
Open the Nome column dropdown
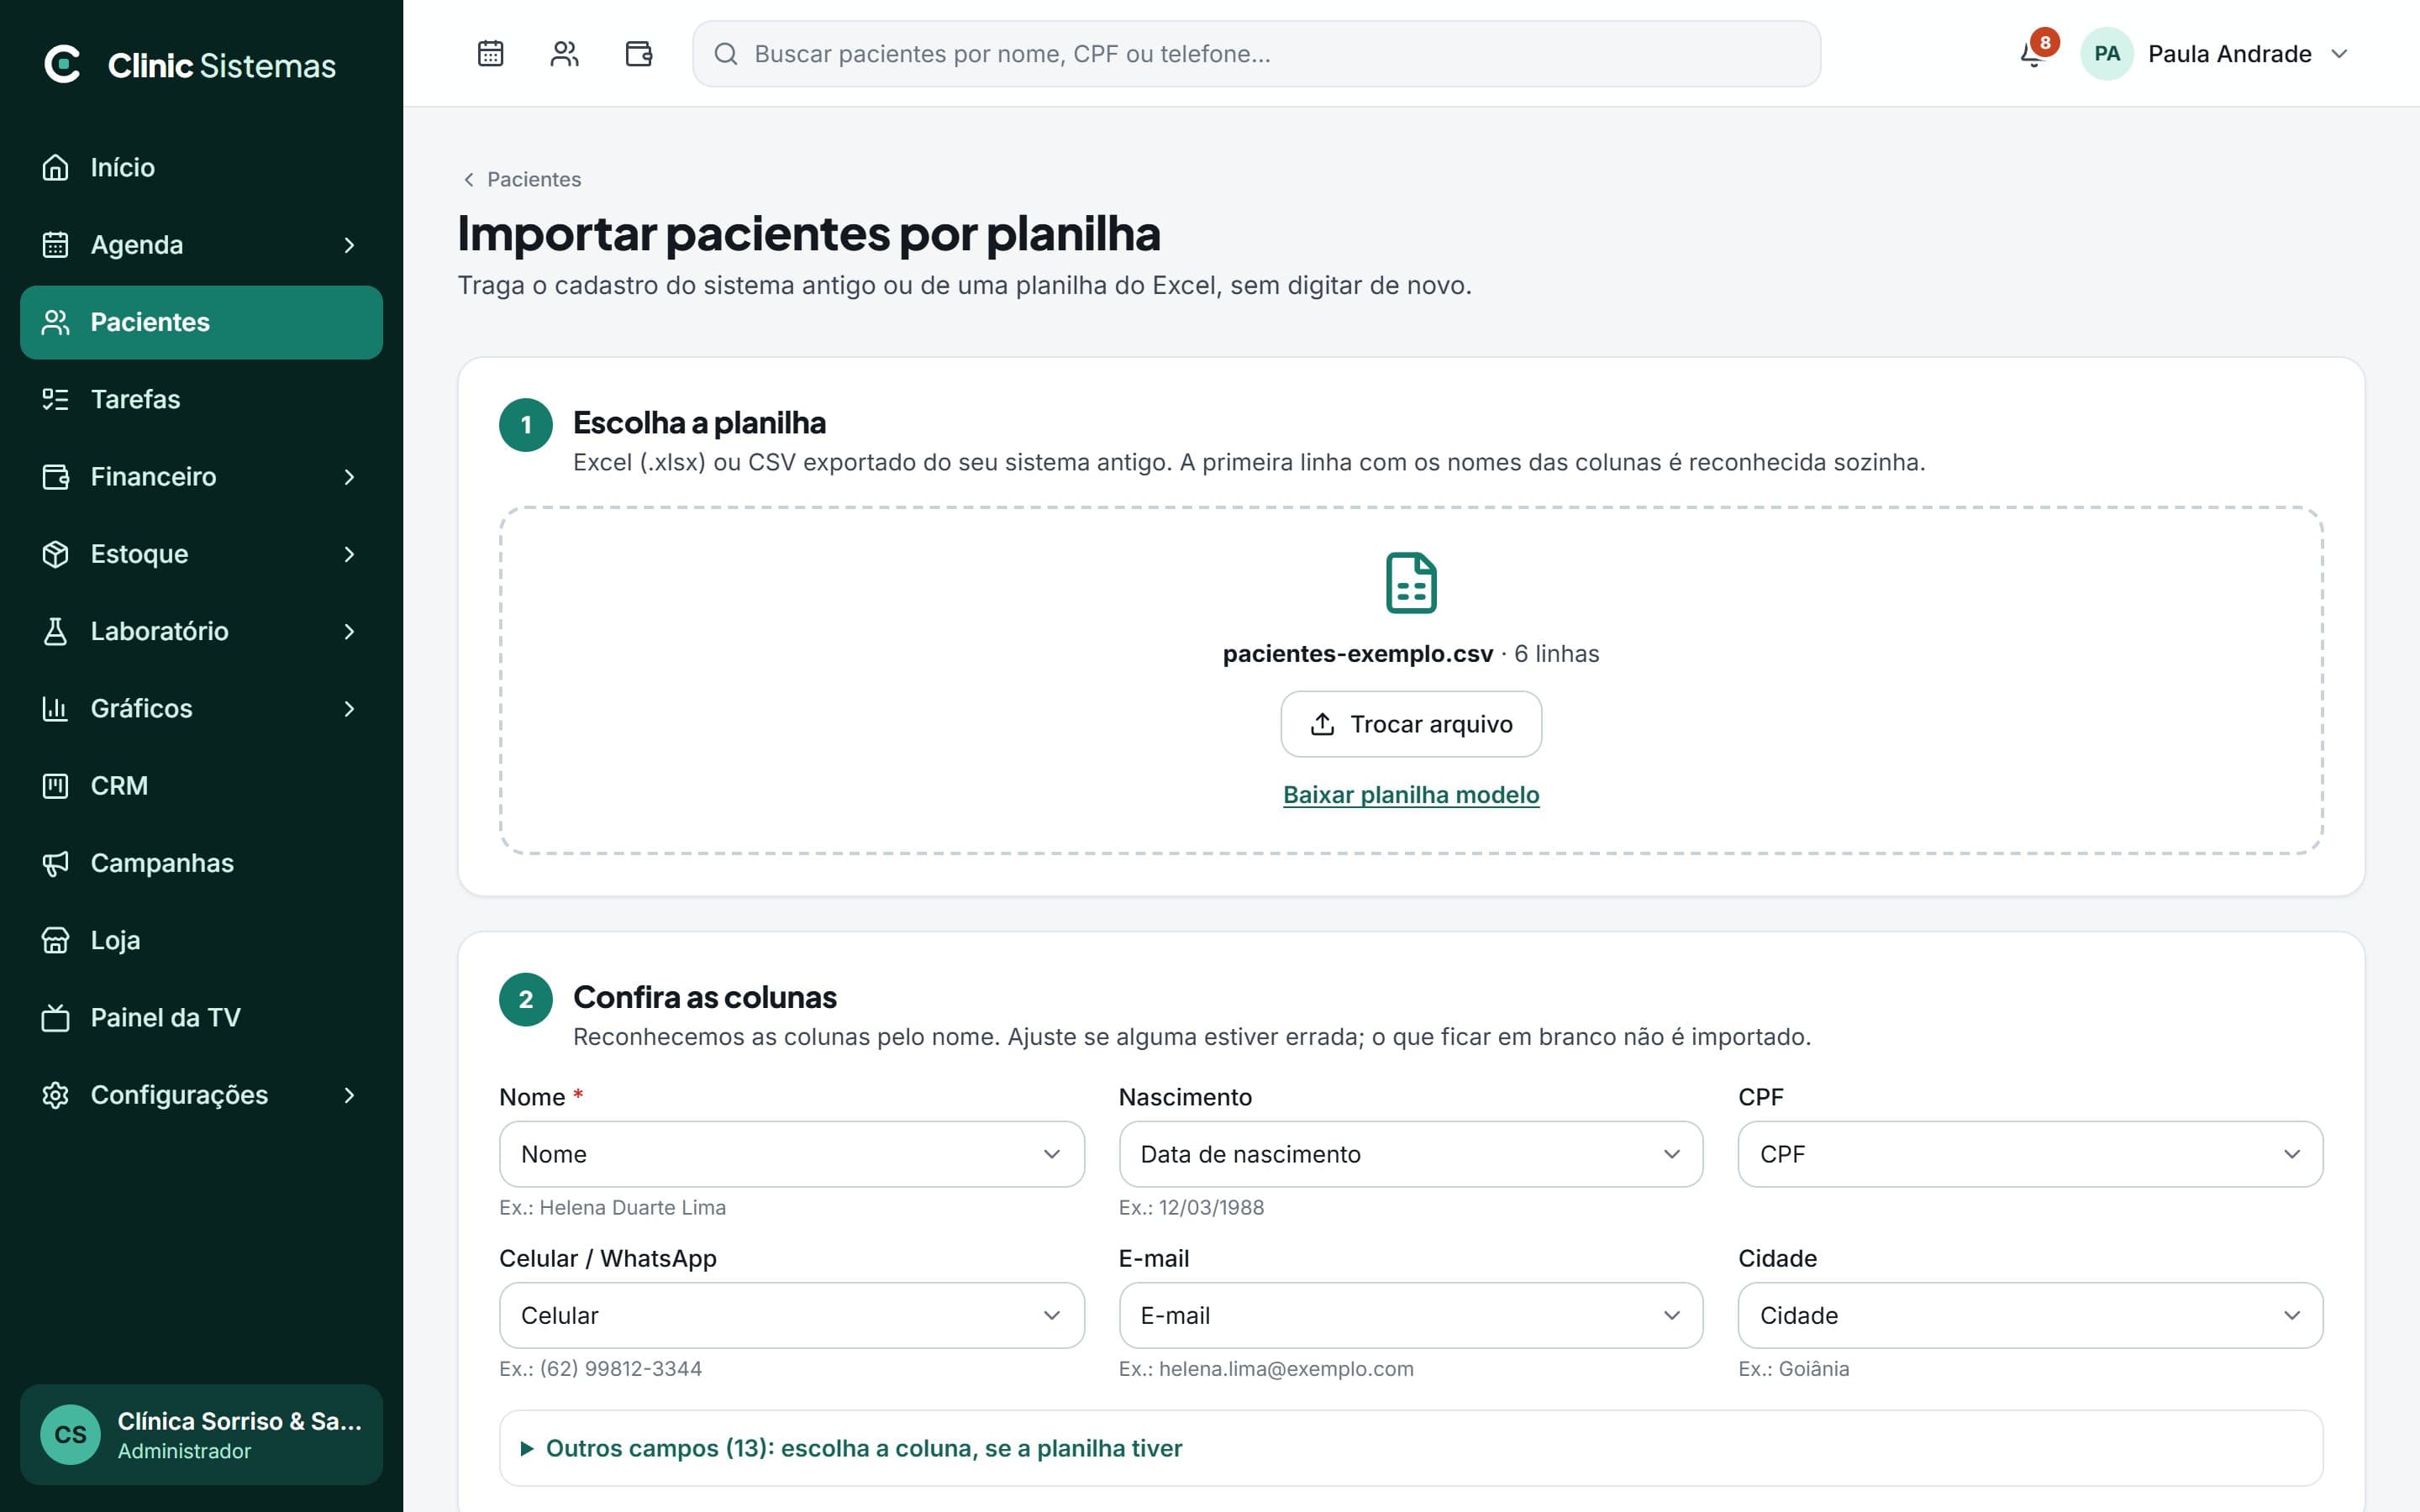click(791, 1154)
